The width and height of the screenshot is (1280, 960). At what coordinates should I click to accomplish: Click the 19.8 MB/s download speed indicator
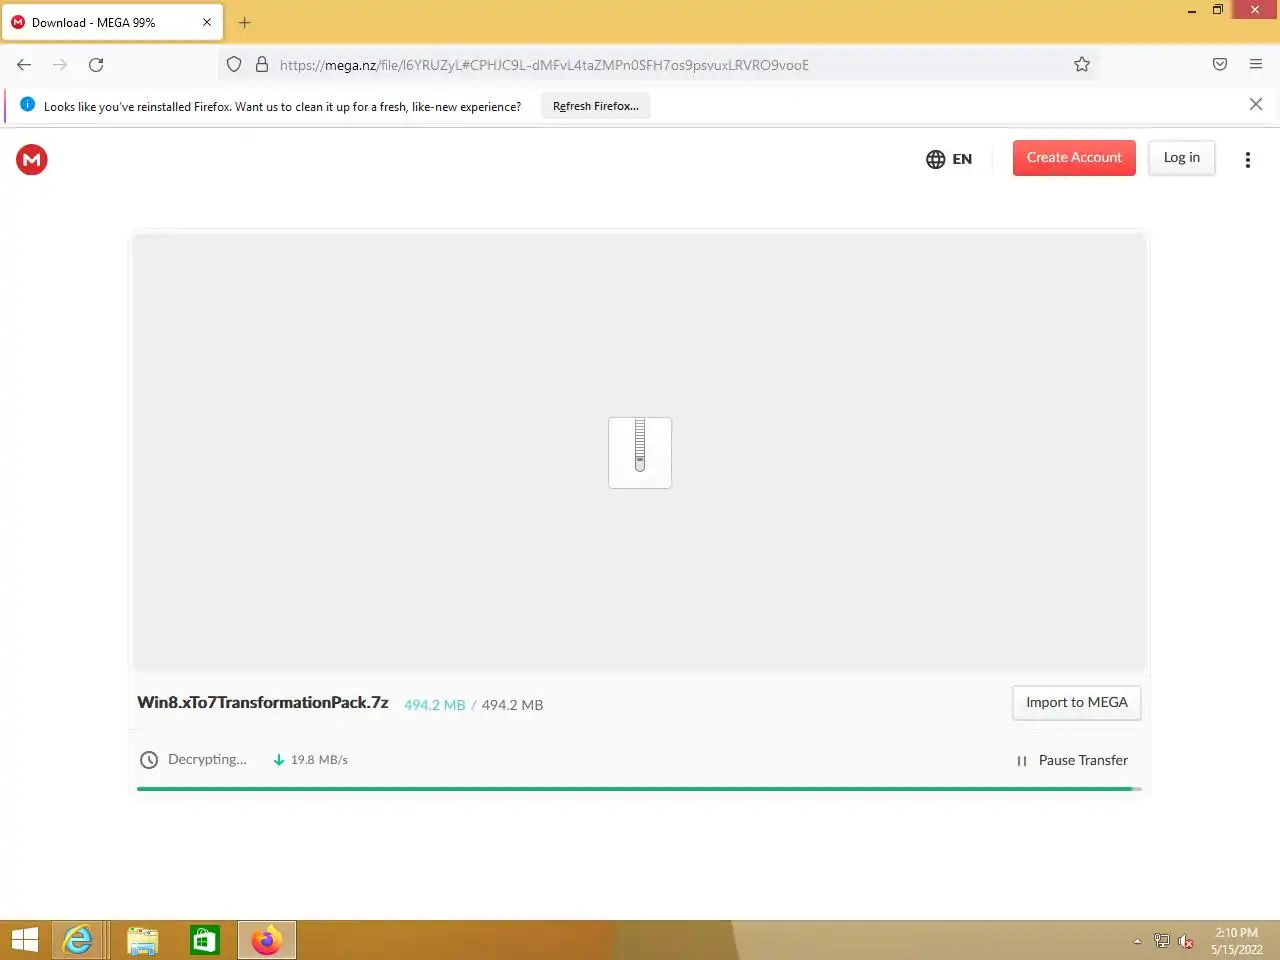(310, 760)
